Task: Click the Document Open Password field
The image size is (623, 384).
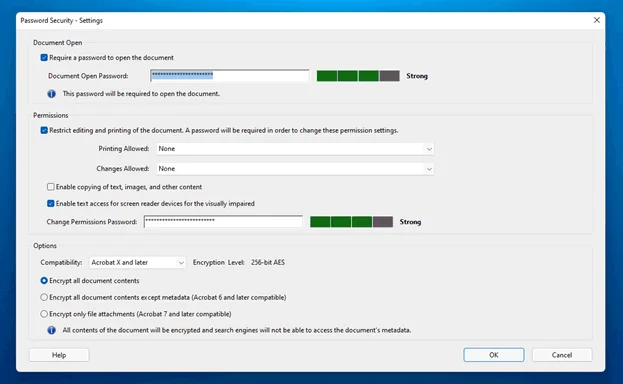Action: [x=230, y=76]
